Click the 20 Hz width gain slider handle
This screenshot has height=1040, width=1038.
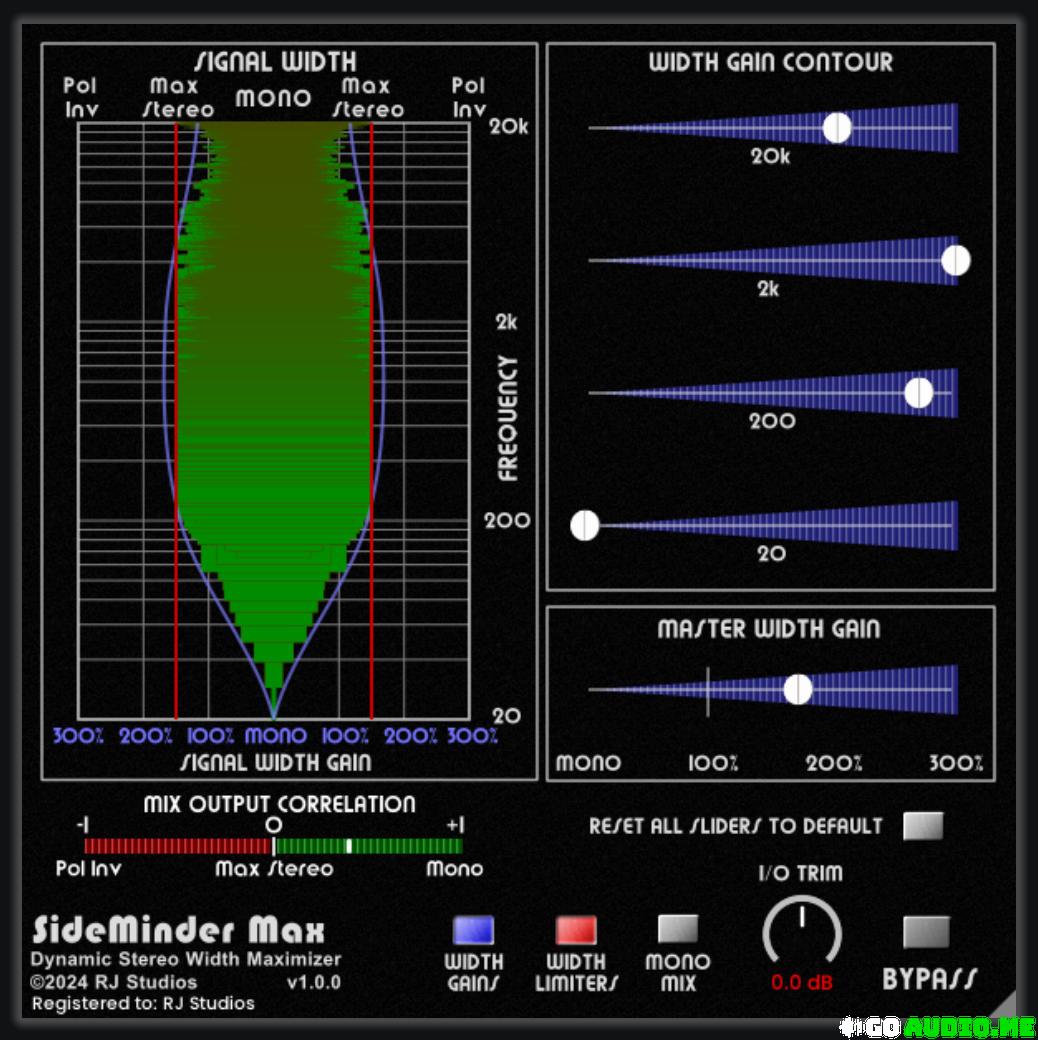click(x=585, y=525)
